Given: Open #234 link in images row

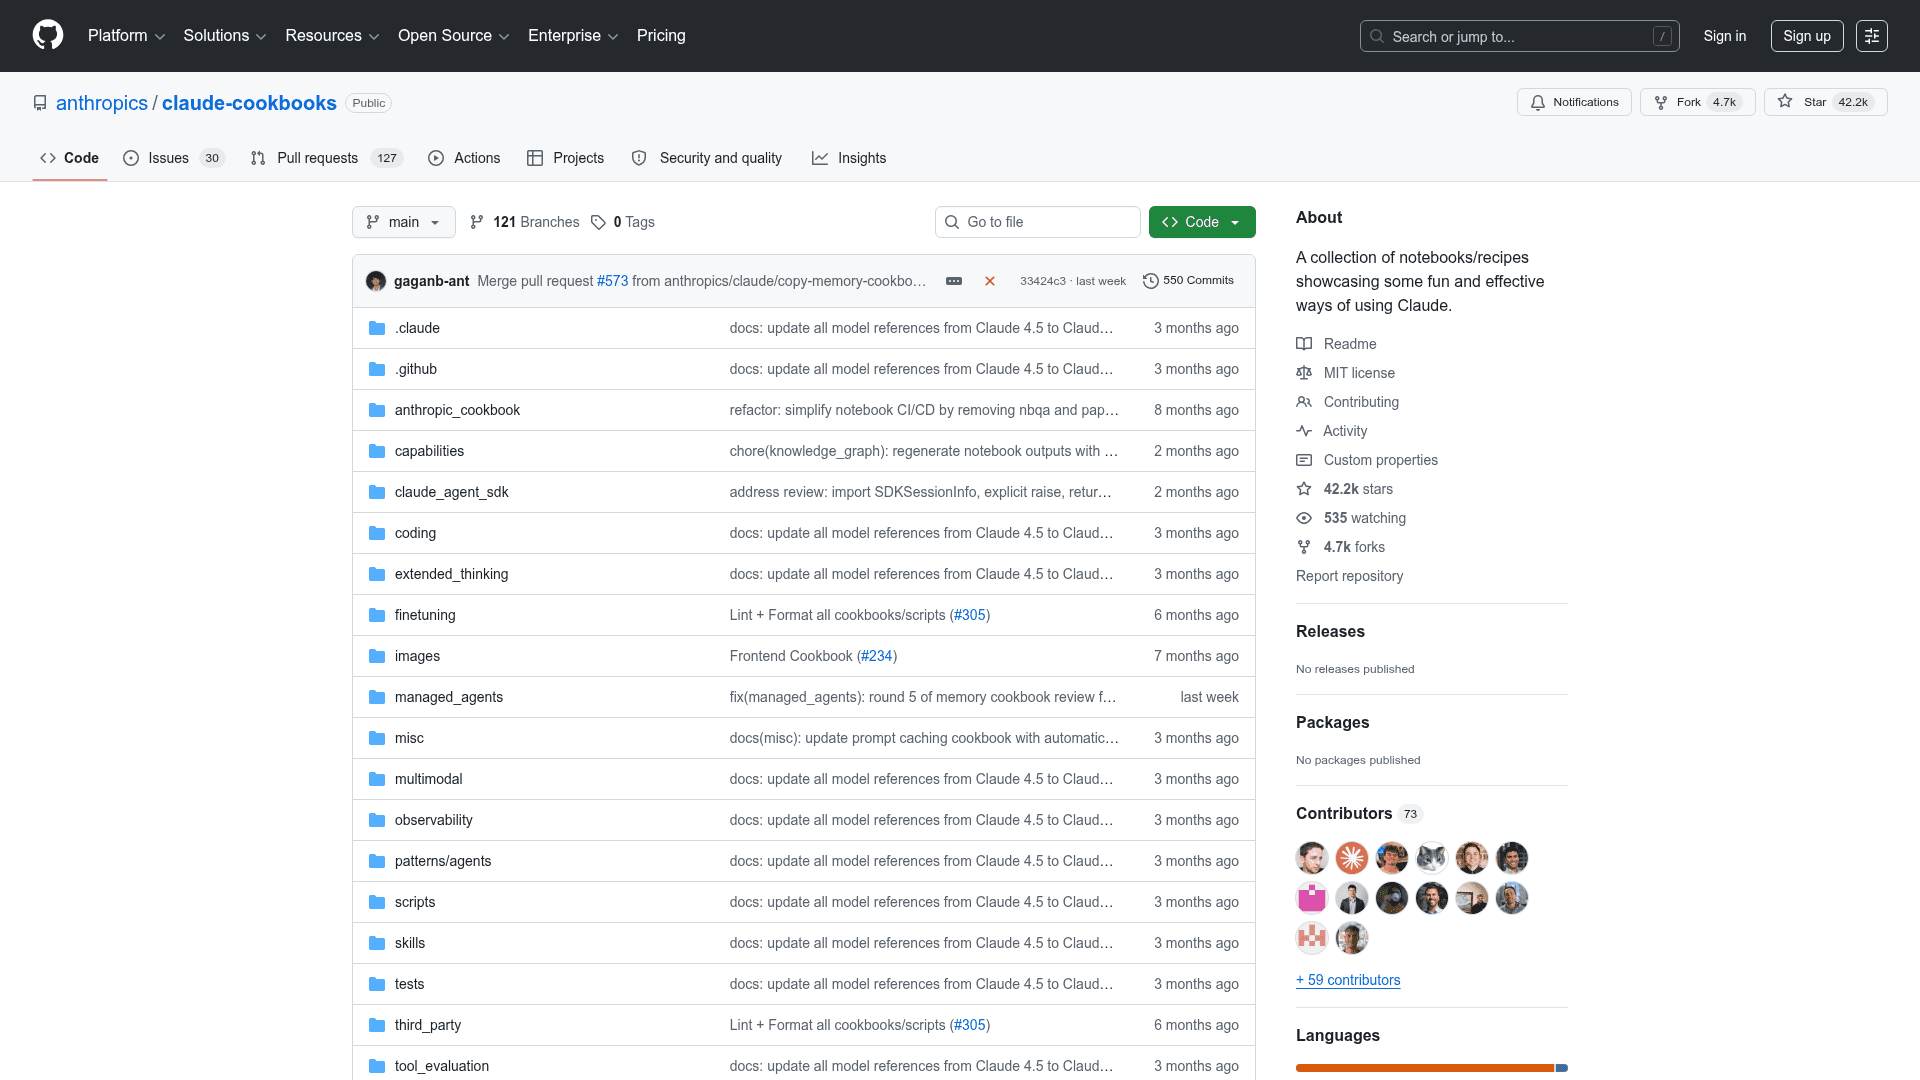Looking at the screenshot, I should click(x=877, y=656).
